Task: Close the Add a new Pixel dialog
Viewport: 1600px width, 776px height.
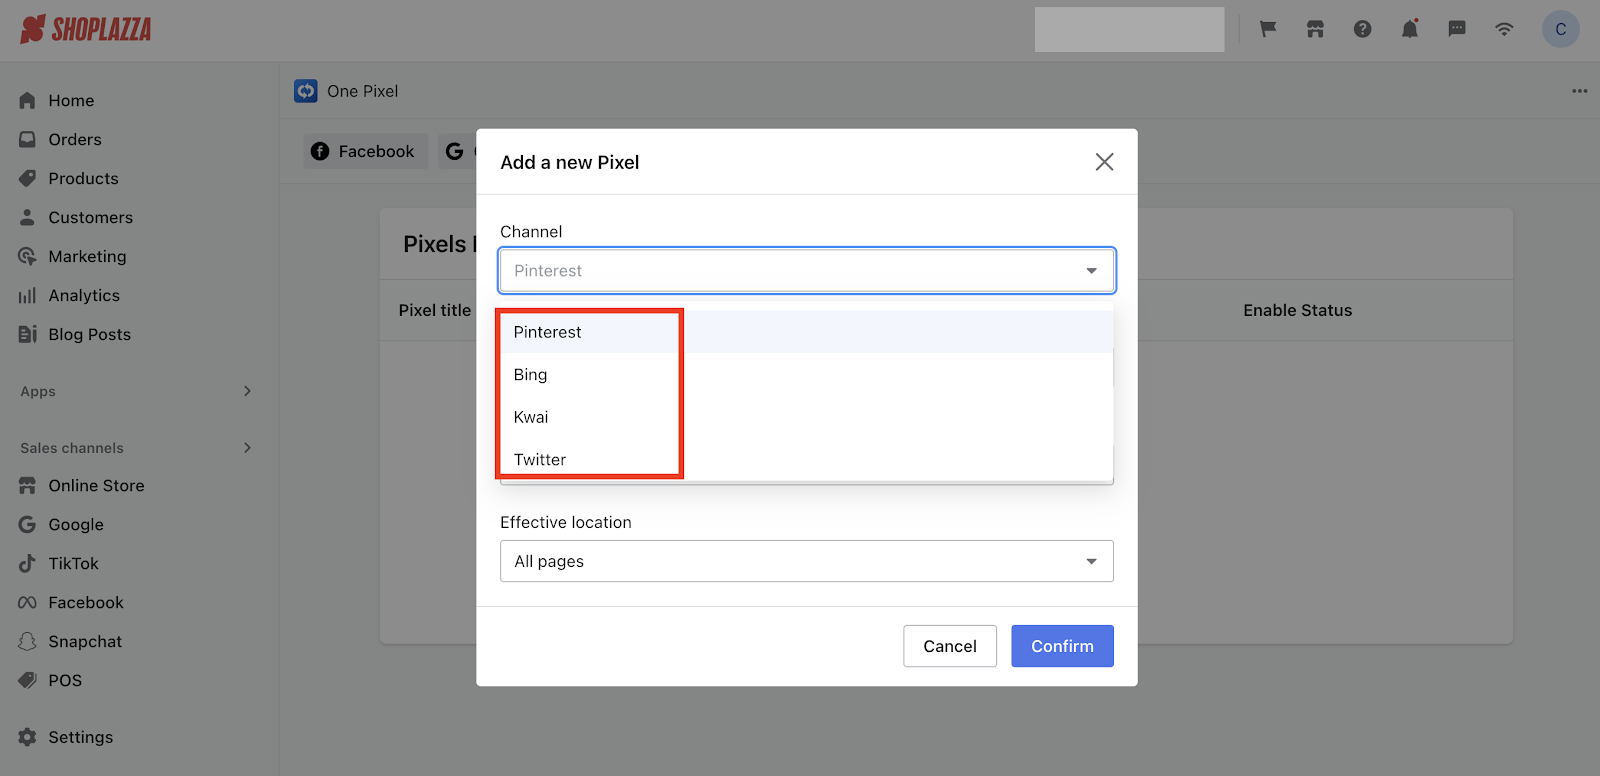Action: point(1104,162)
